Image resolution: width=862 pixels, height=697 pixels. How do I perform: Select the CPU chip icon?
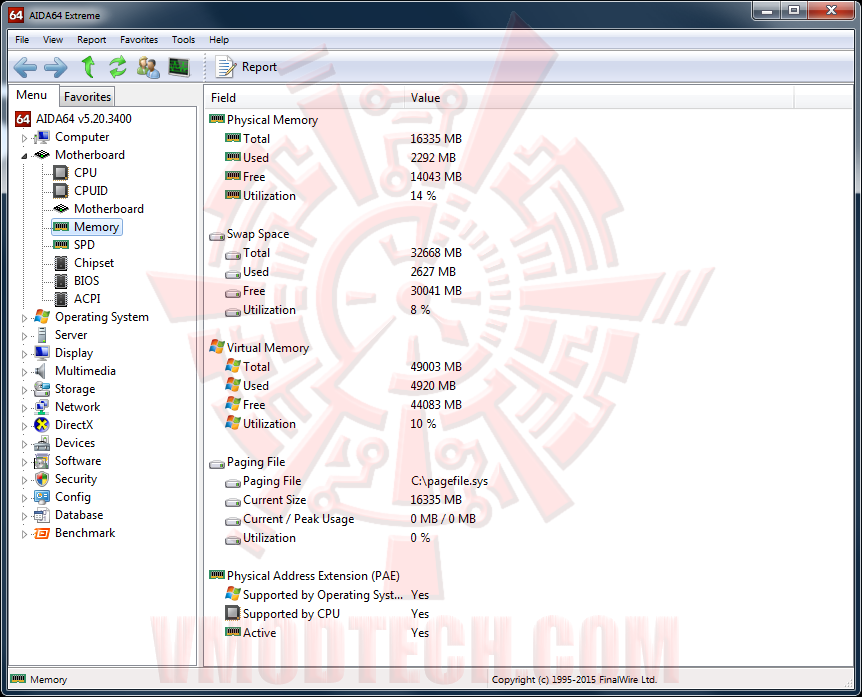[x=60, y=173]
